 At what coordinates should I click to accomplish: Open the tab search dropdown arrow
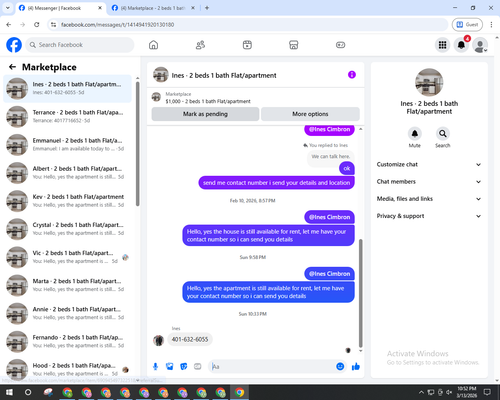coord(8,8)
